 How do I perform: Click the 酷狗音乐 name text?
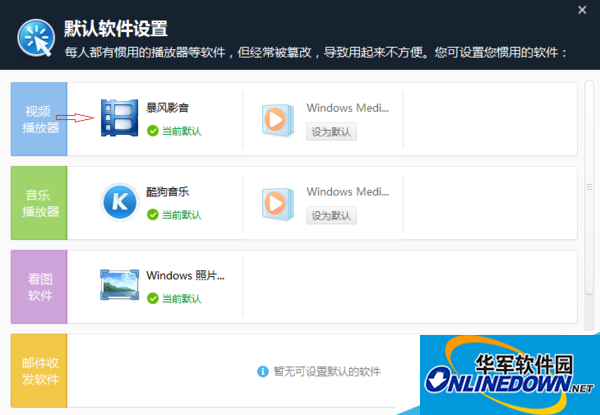pos(168,192)
